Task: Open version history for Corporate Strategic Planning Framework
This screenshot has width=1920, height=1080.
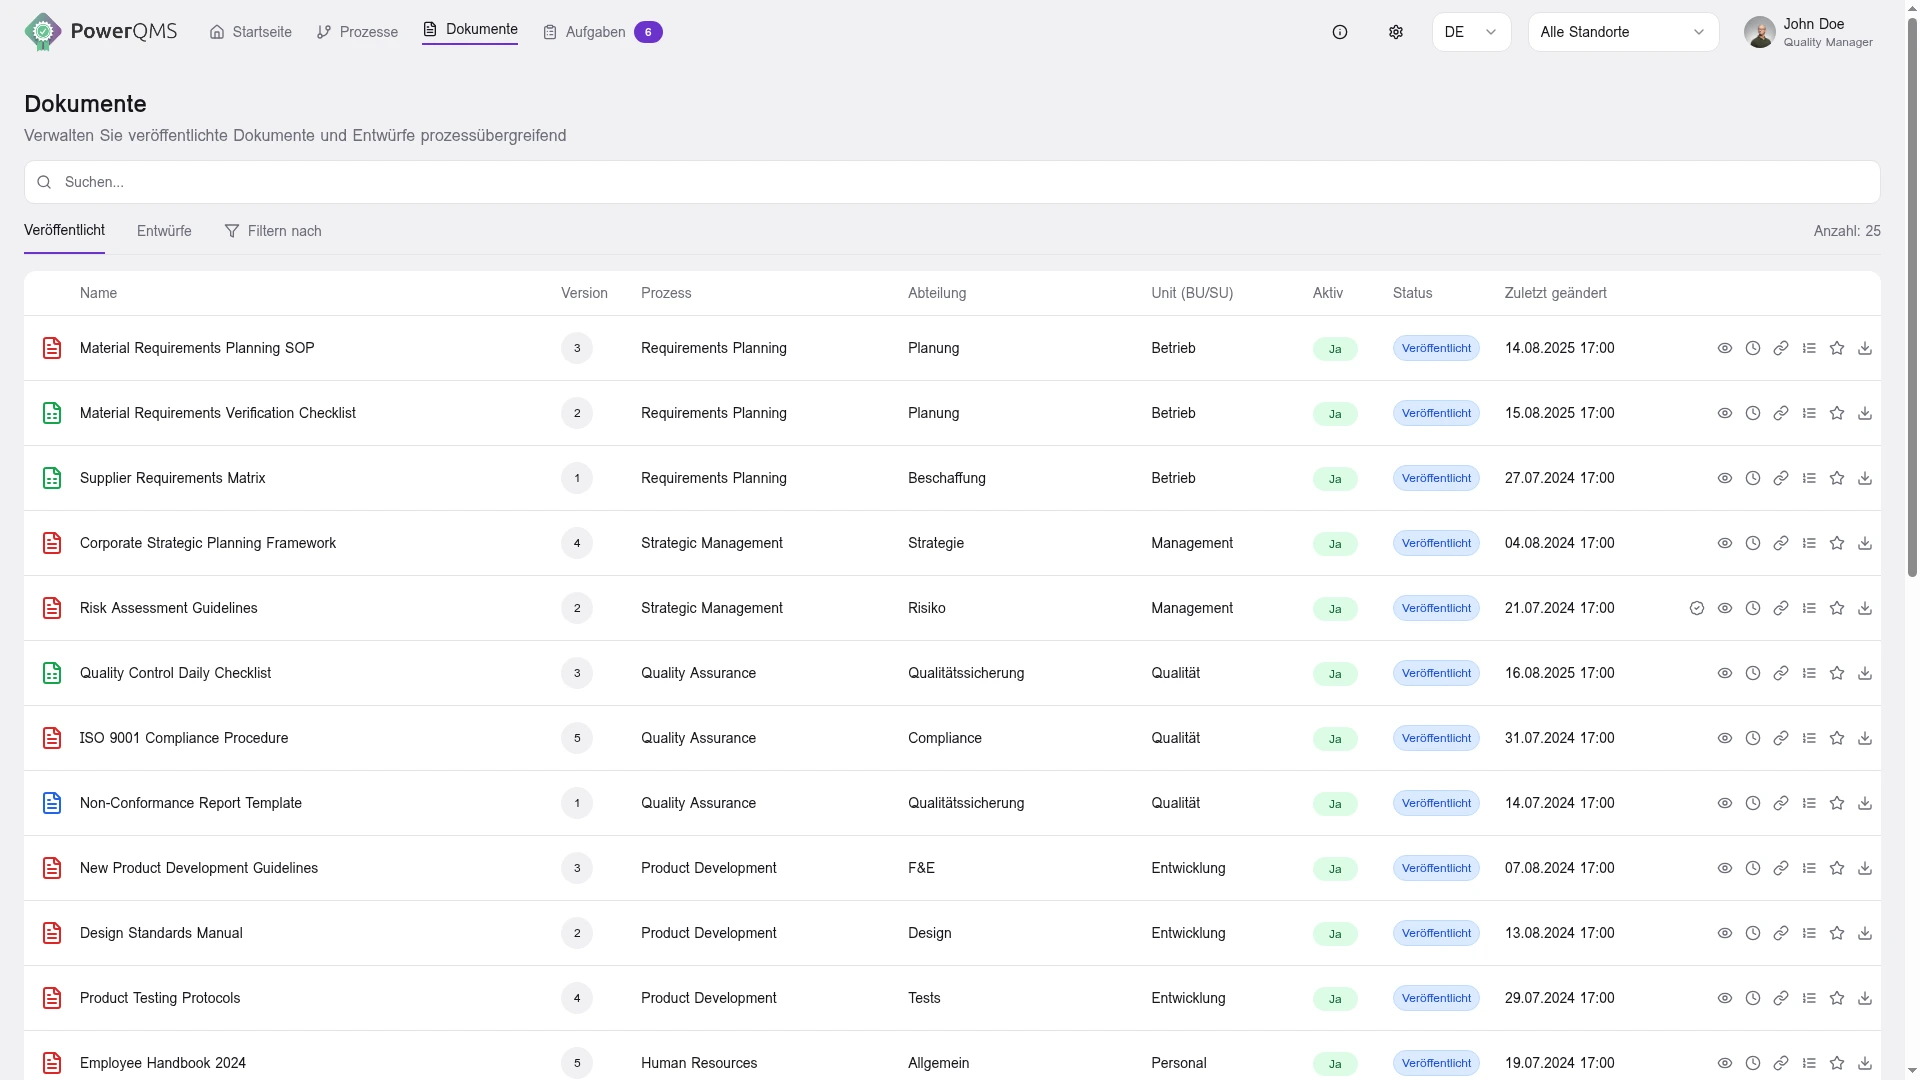Action: tap(1753, 543)
